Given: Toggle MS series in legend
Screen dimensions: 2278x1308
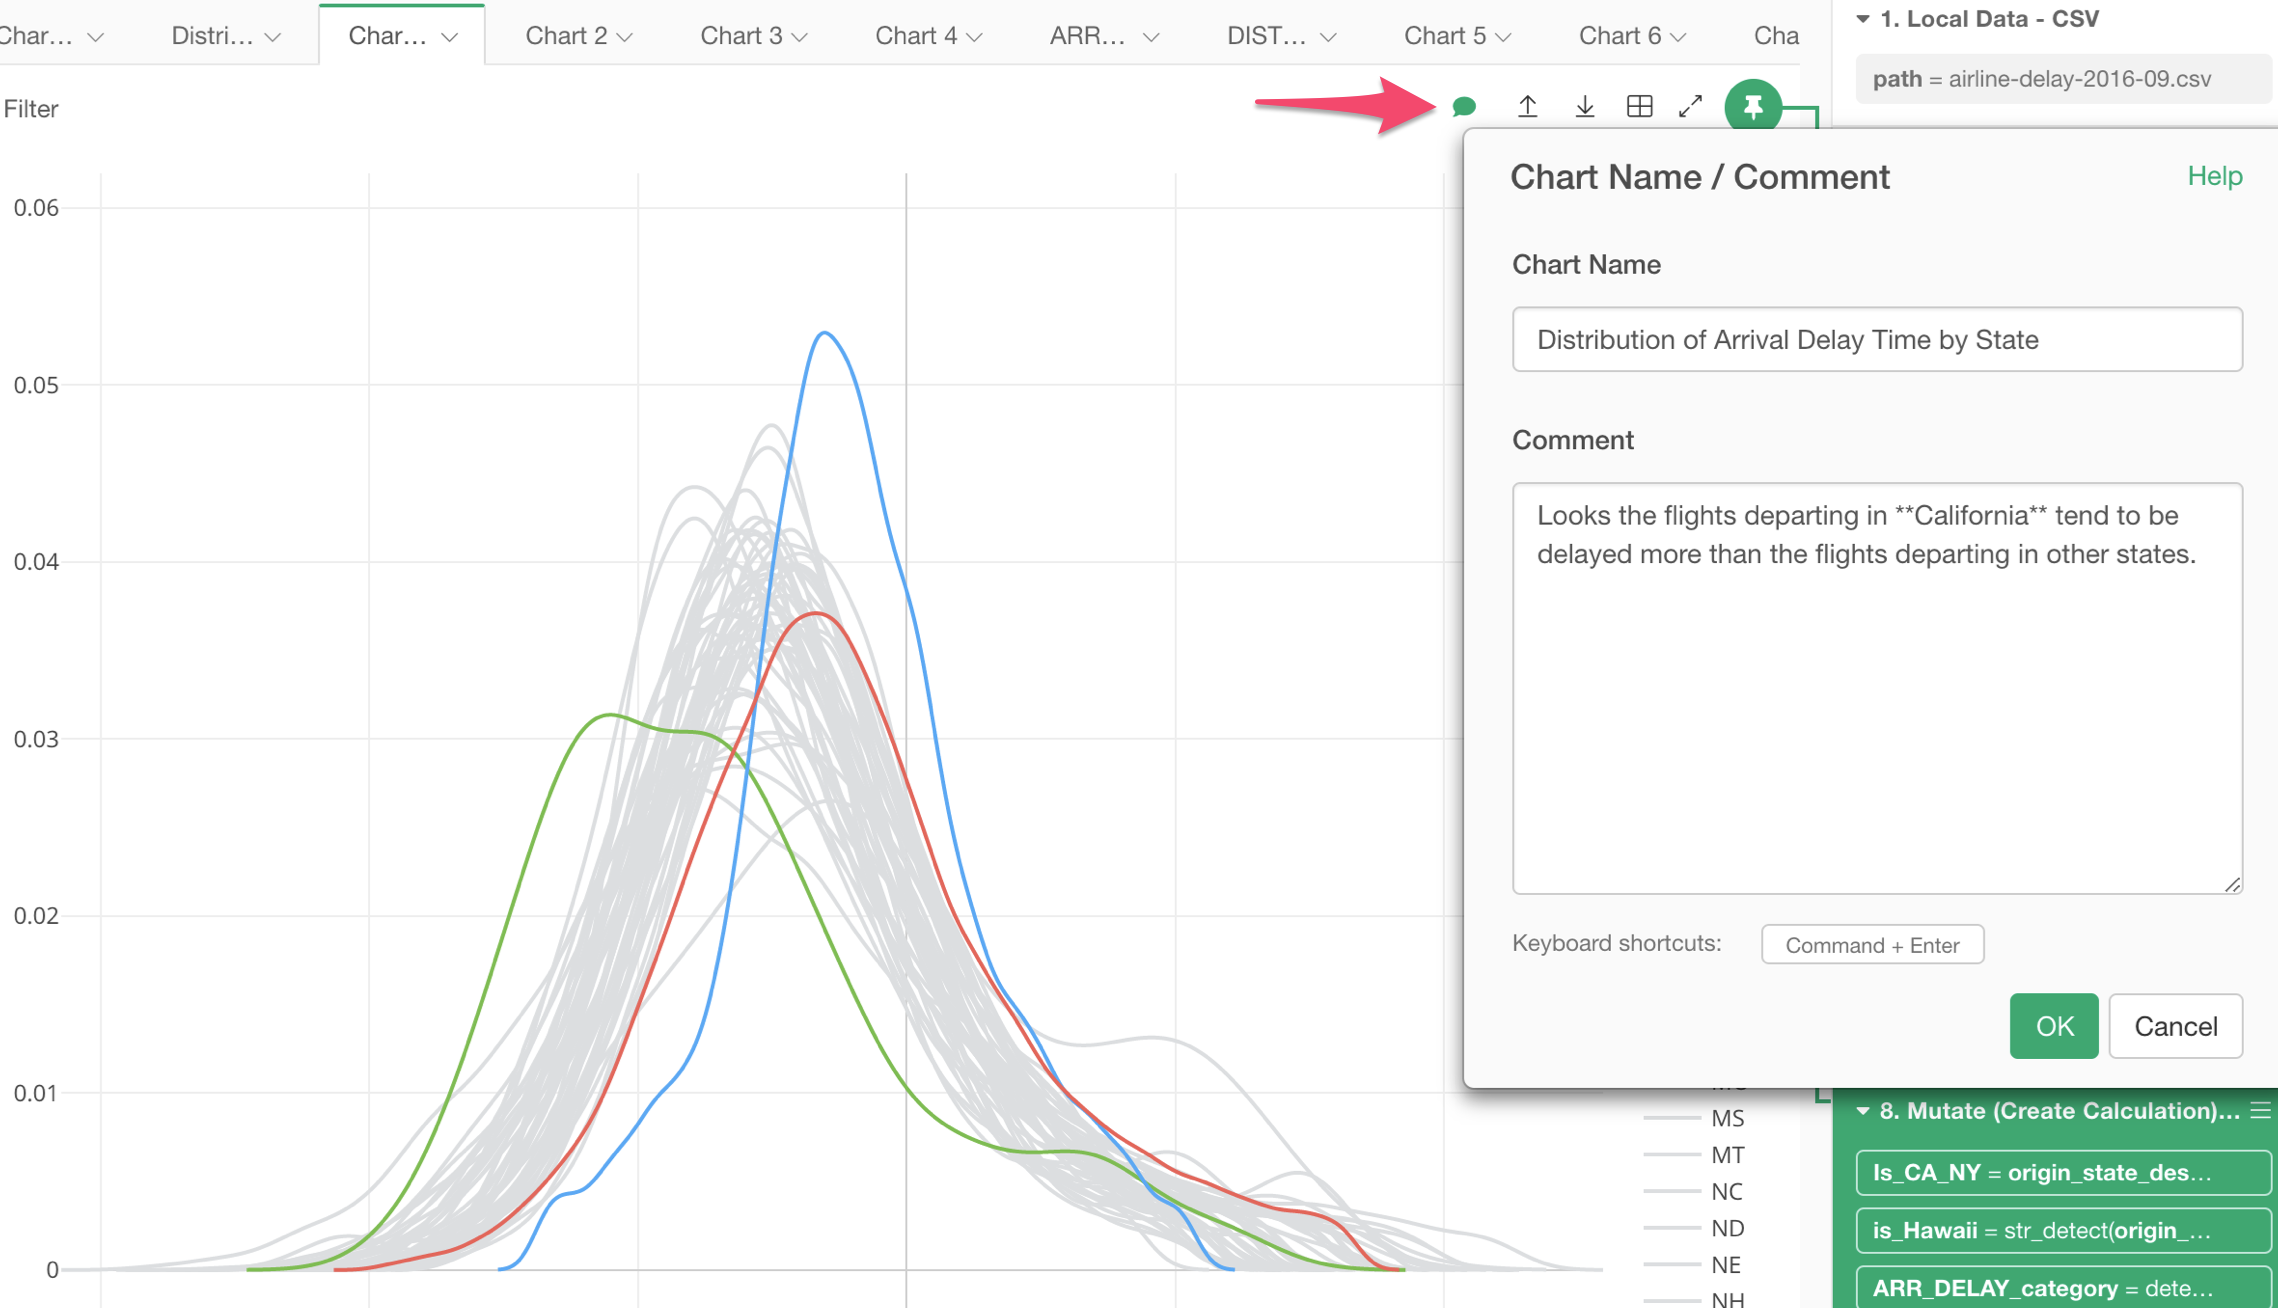Looking at the screenshot, I should 1727,1118.
